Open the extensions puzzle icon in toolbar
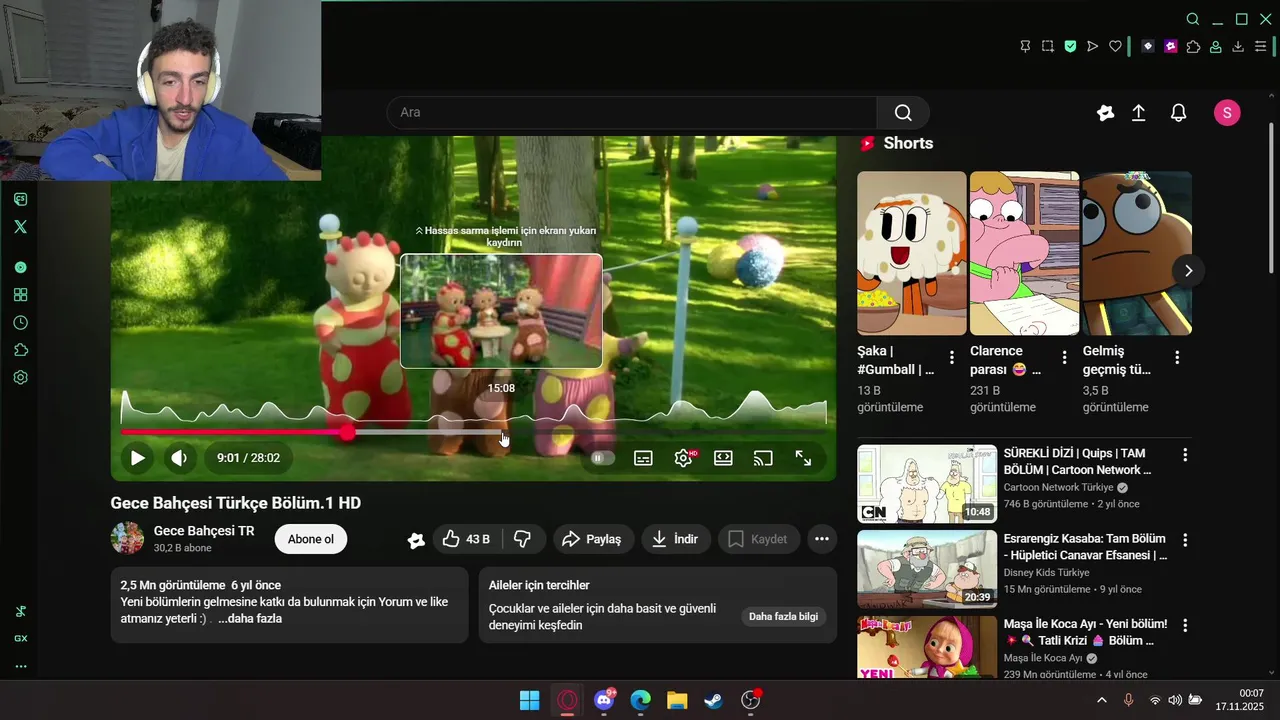The image size is (1280, 720). (1193, 46)
